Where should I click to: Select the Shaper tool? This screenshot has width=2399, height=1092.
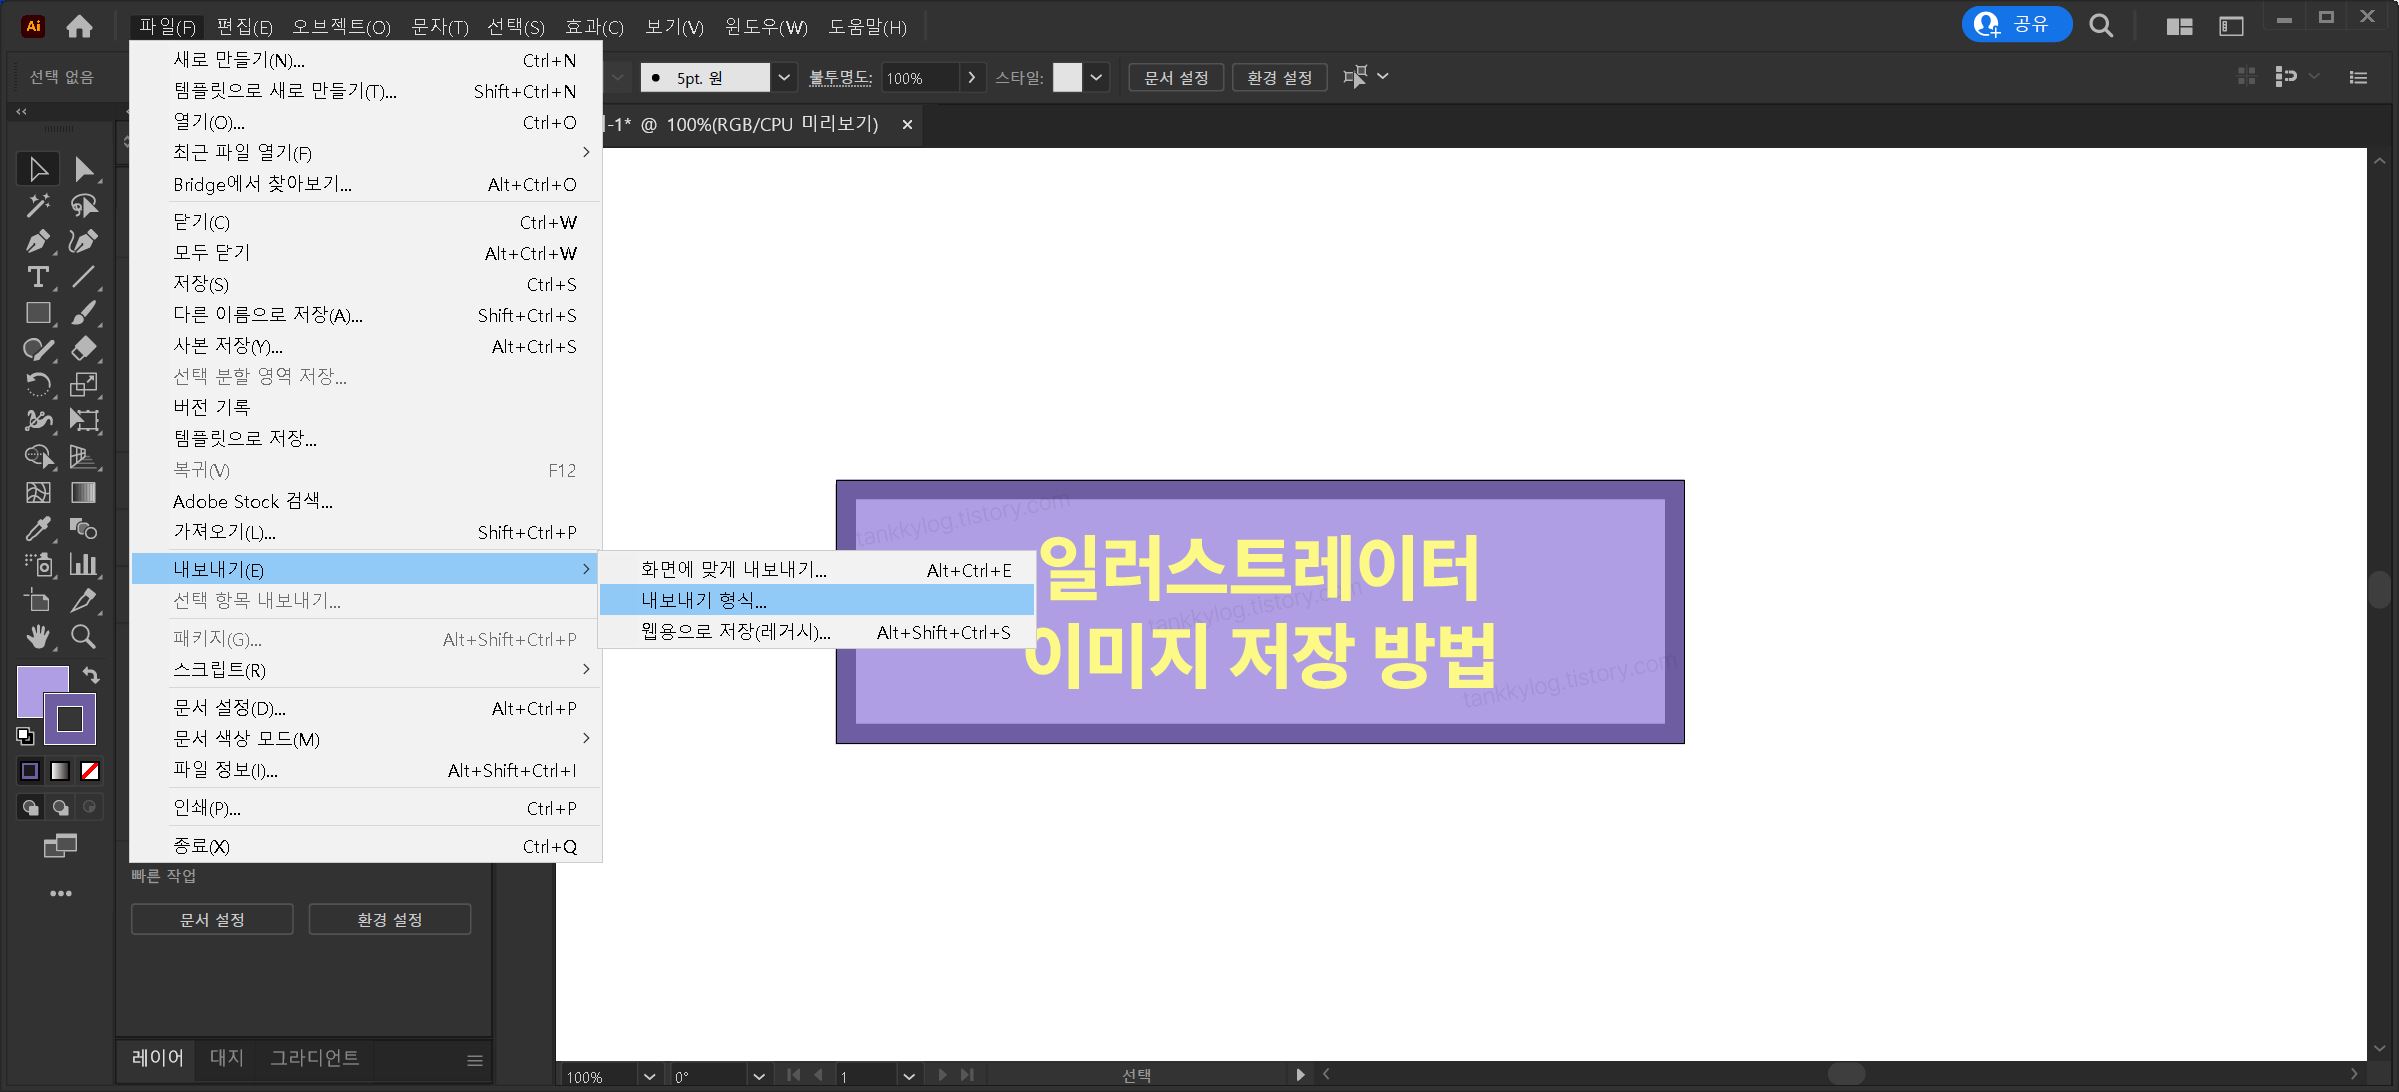click(x=38, y=349)
